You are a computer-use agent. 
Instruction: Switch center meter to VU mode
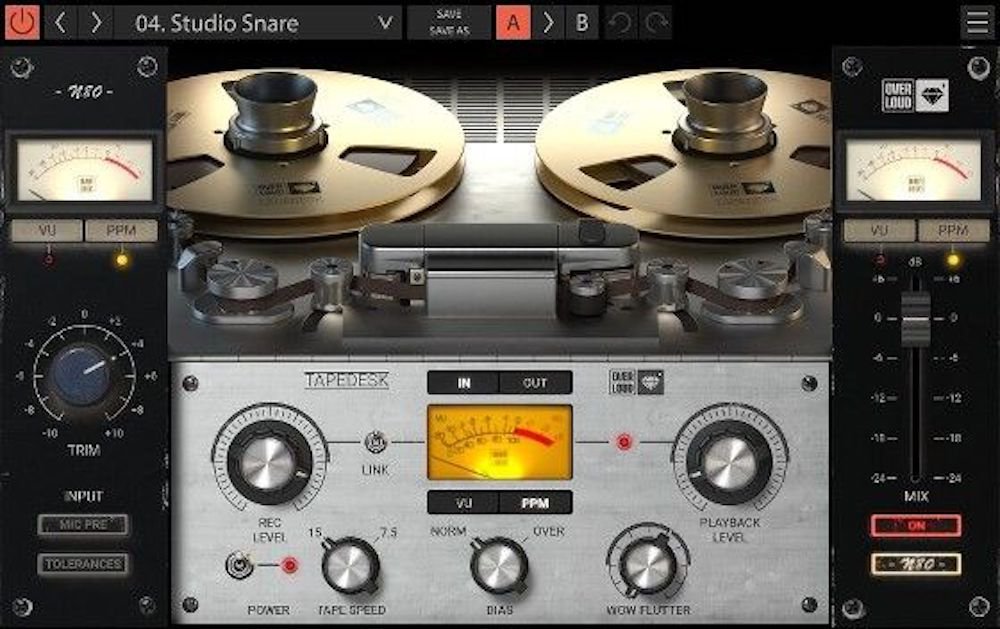click(463, 502)
